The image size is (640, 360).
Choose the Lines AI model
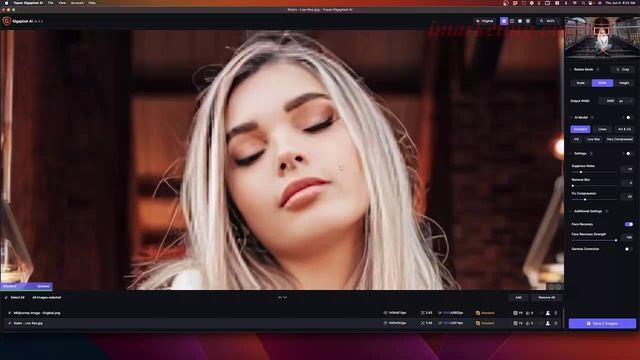tap(602, 129)
